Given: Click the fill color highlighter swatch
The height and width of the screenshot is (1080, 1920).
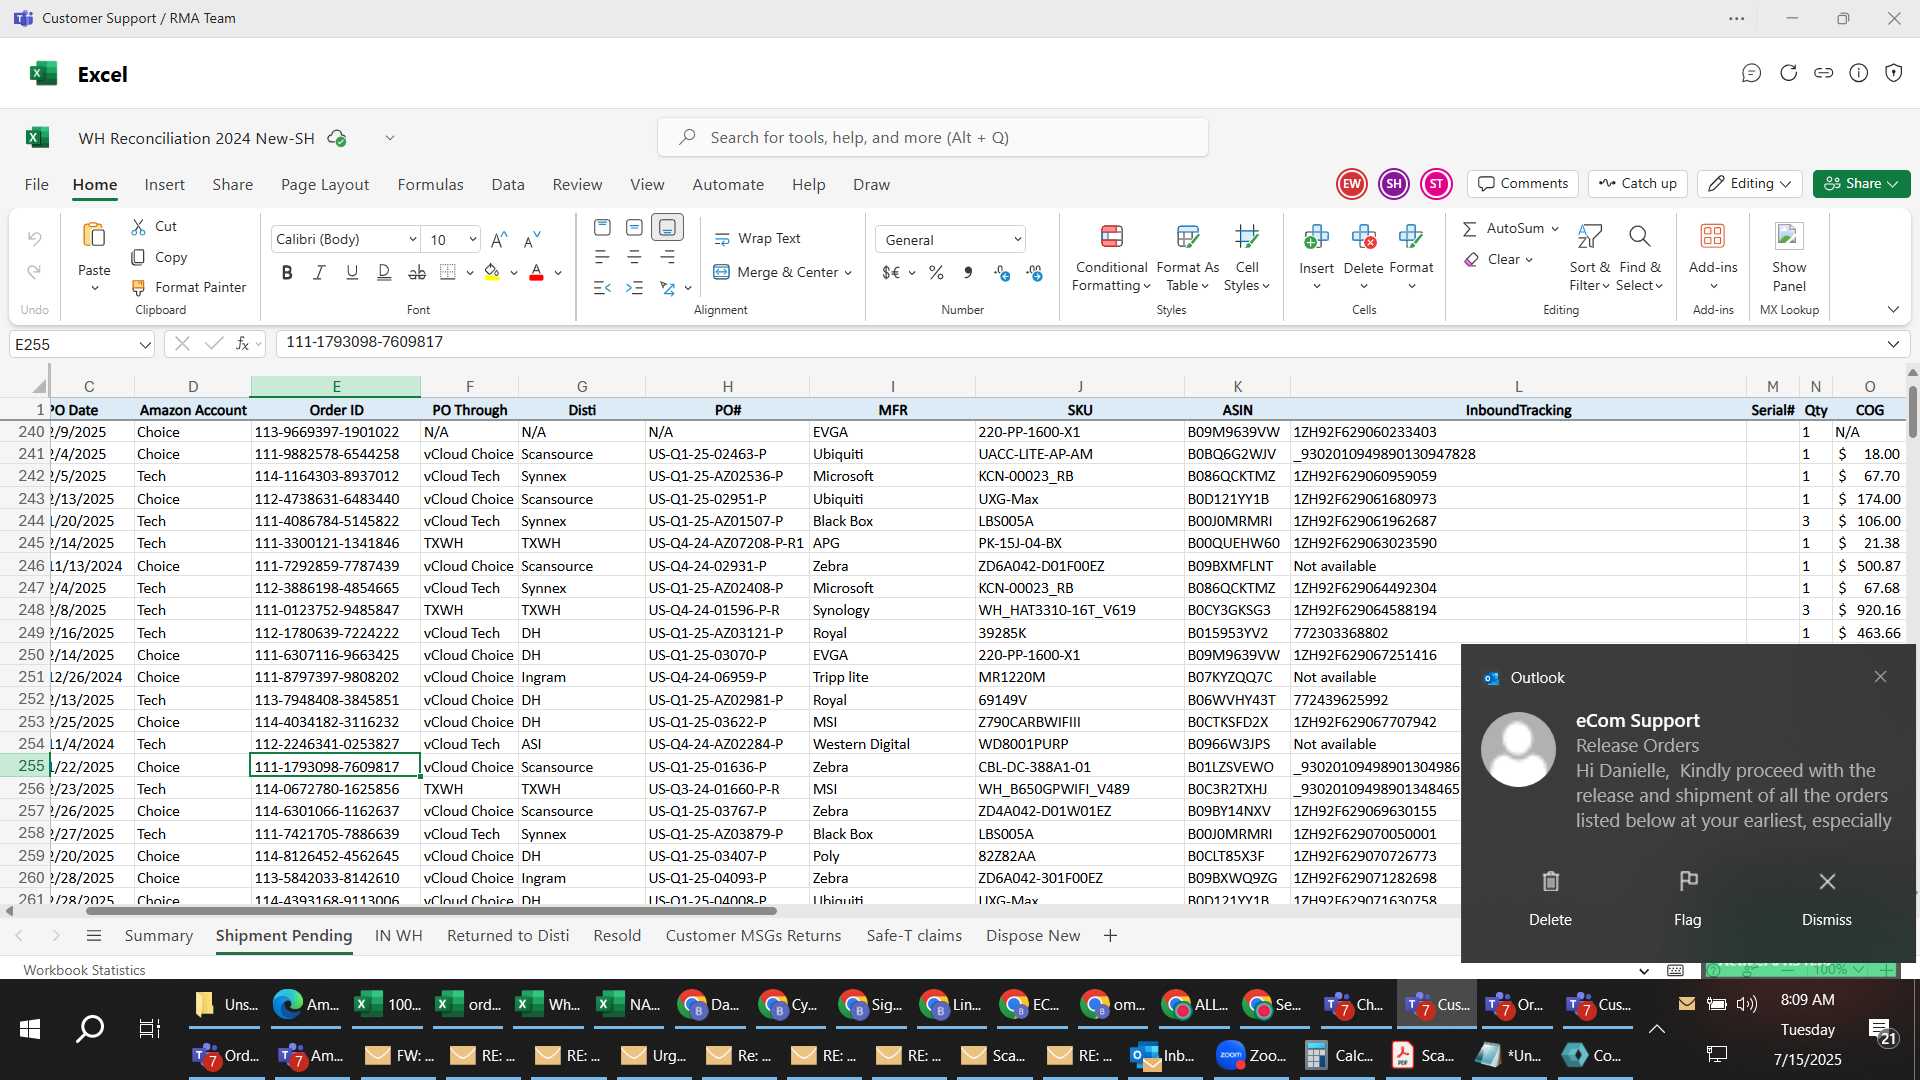Looking at the screenshot, I should tap(491, 272).
